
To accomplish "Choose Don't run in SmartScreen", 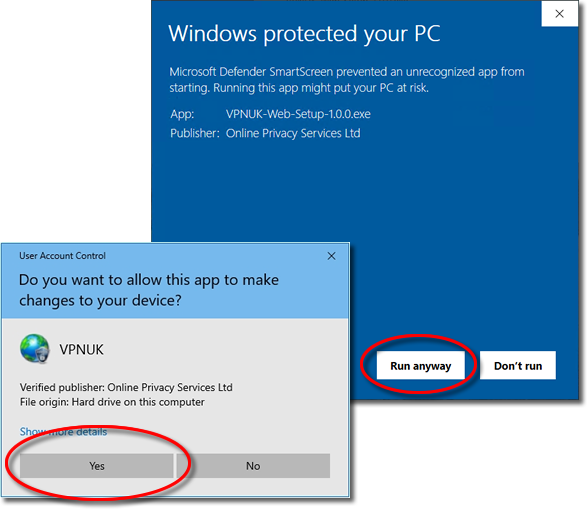I will 518,366.
